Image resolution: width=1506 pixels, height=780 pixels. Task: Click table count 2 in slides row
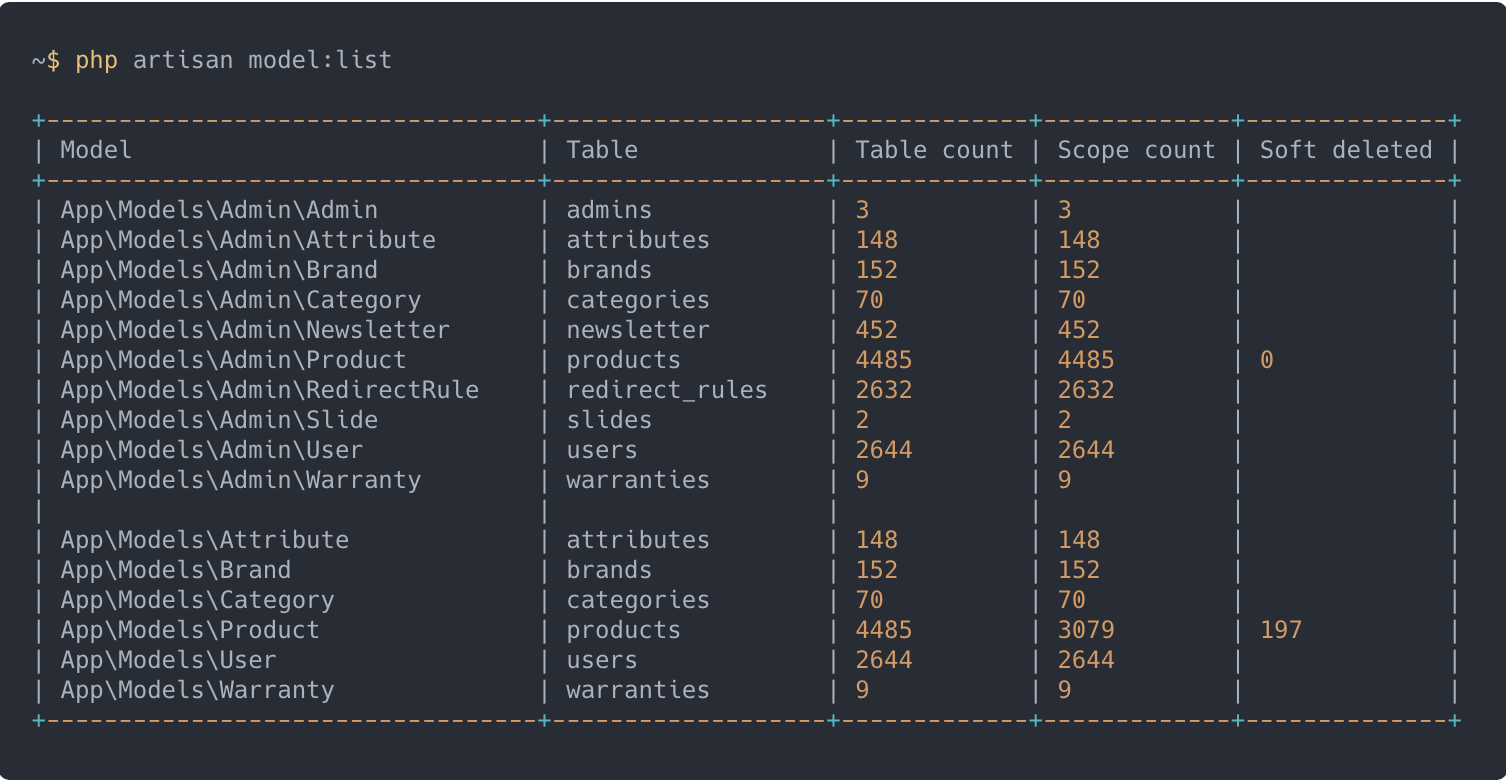(862, 420)
